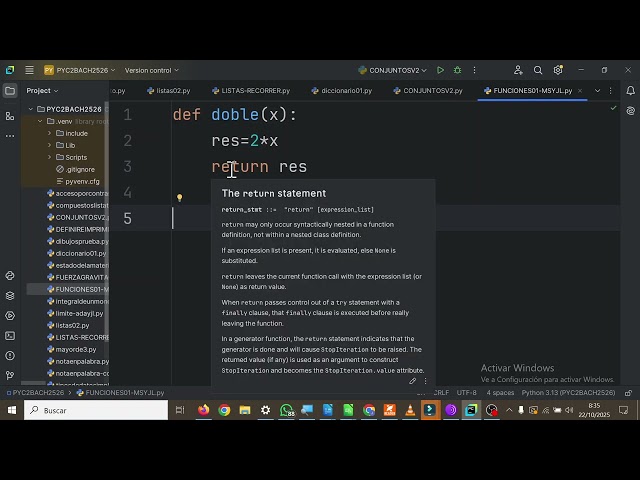Open editor tab options menu
Image resolution: width=640 pixels, height=480 pixels.
coord(611,91)
